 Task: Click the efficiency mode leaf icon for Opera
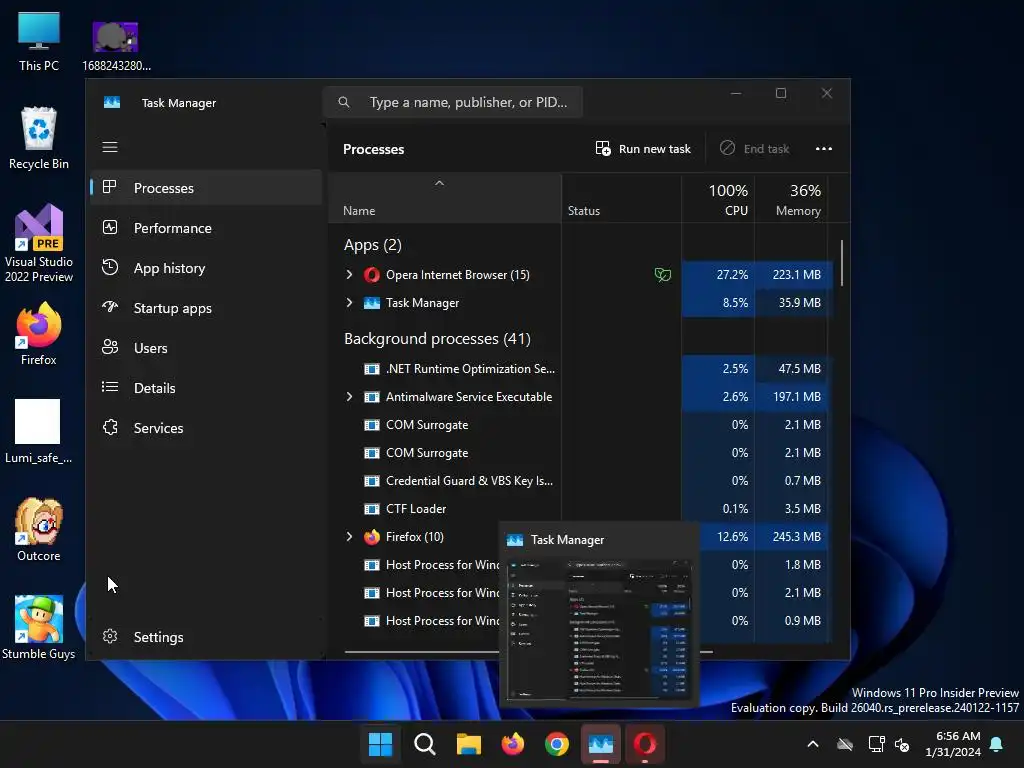662,275
